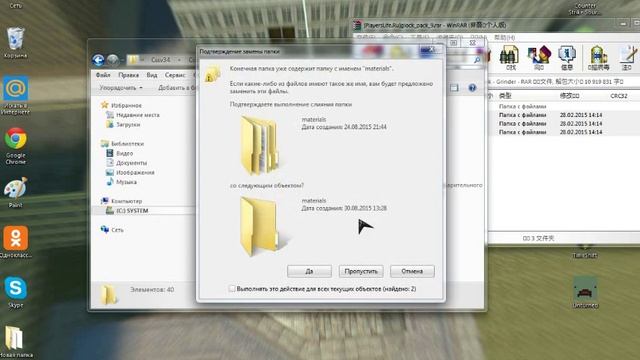Viewport: 640px width, 360px height.
Task: Open the Recycle Bin desktop icon
Action: coord(16,42)
